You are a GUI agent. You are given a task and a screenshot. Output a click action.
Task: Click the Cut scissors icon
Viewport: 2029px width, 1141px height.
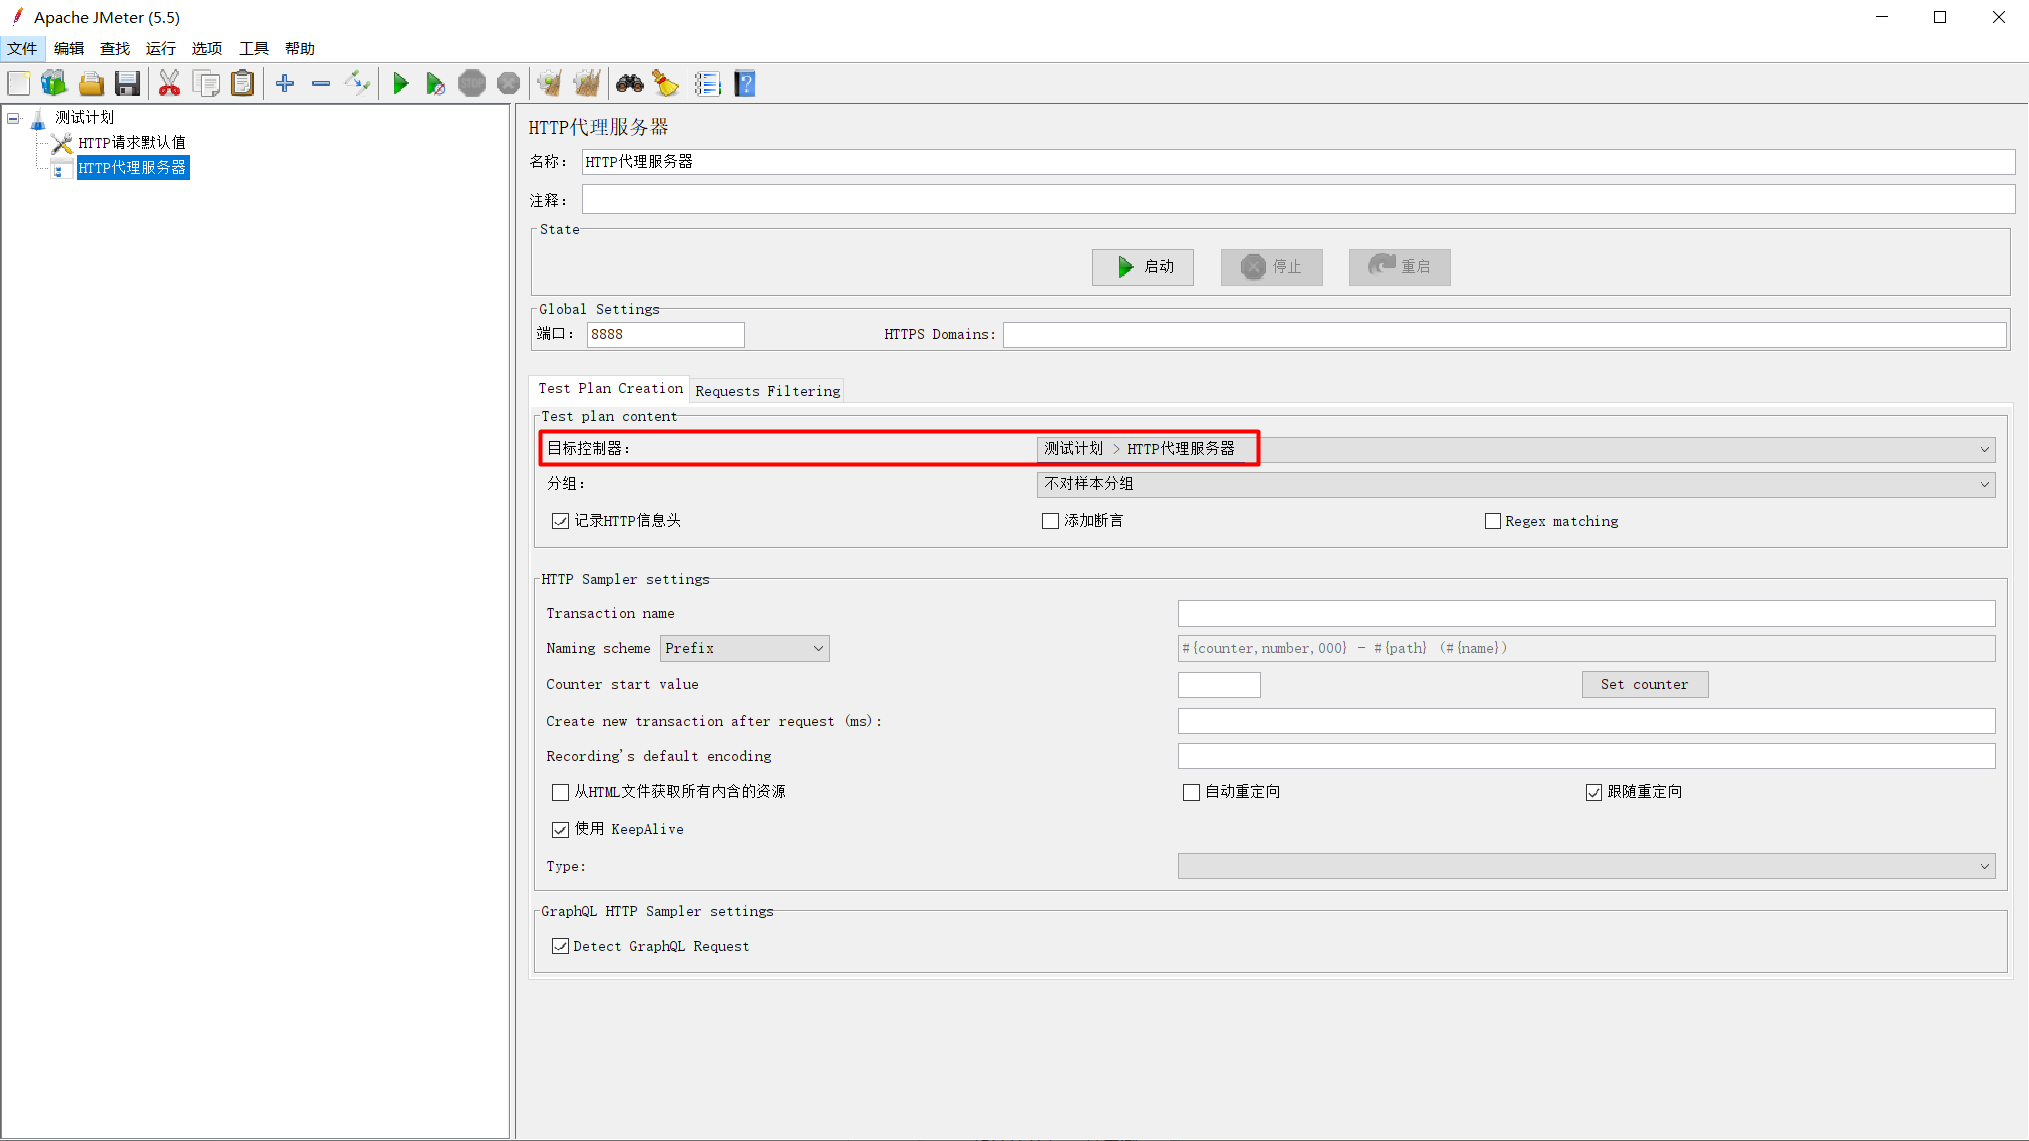pos(169,84)
